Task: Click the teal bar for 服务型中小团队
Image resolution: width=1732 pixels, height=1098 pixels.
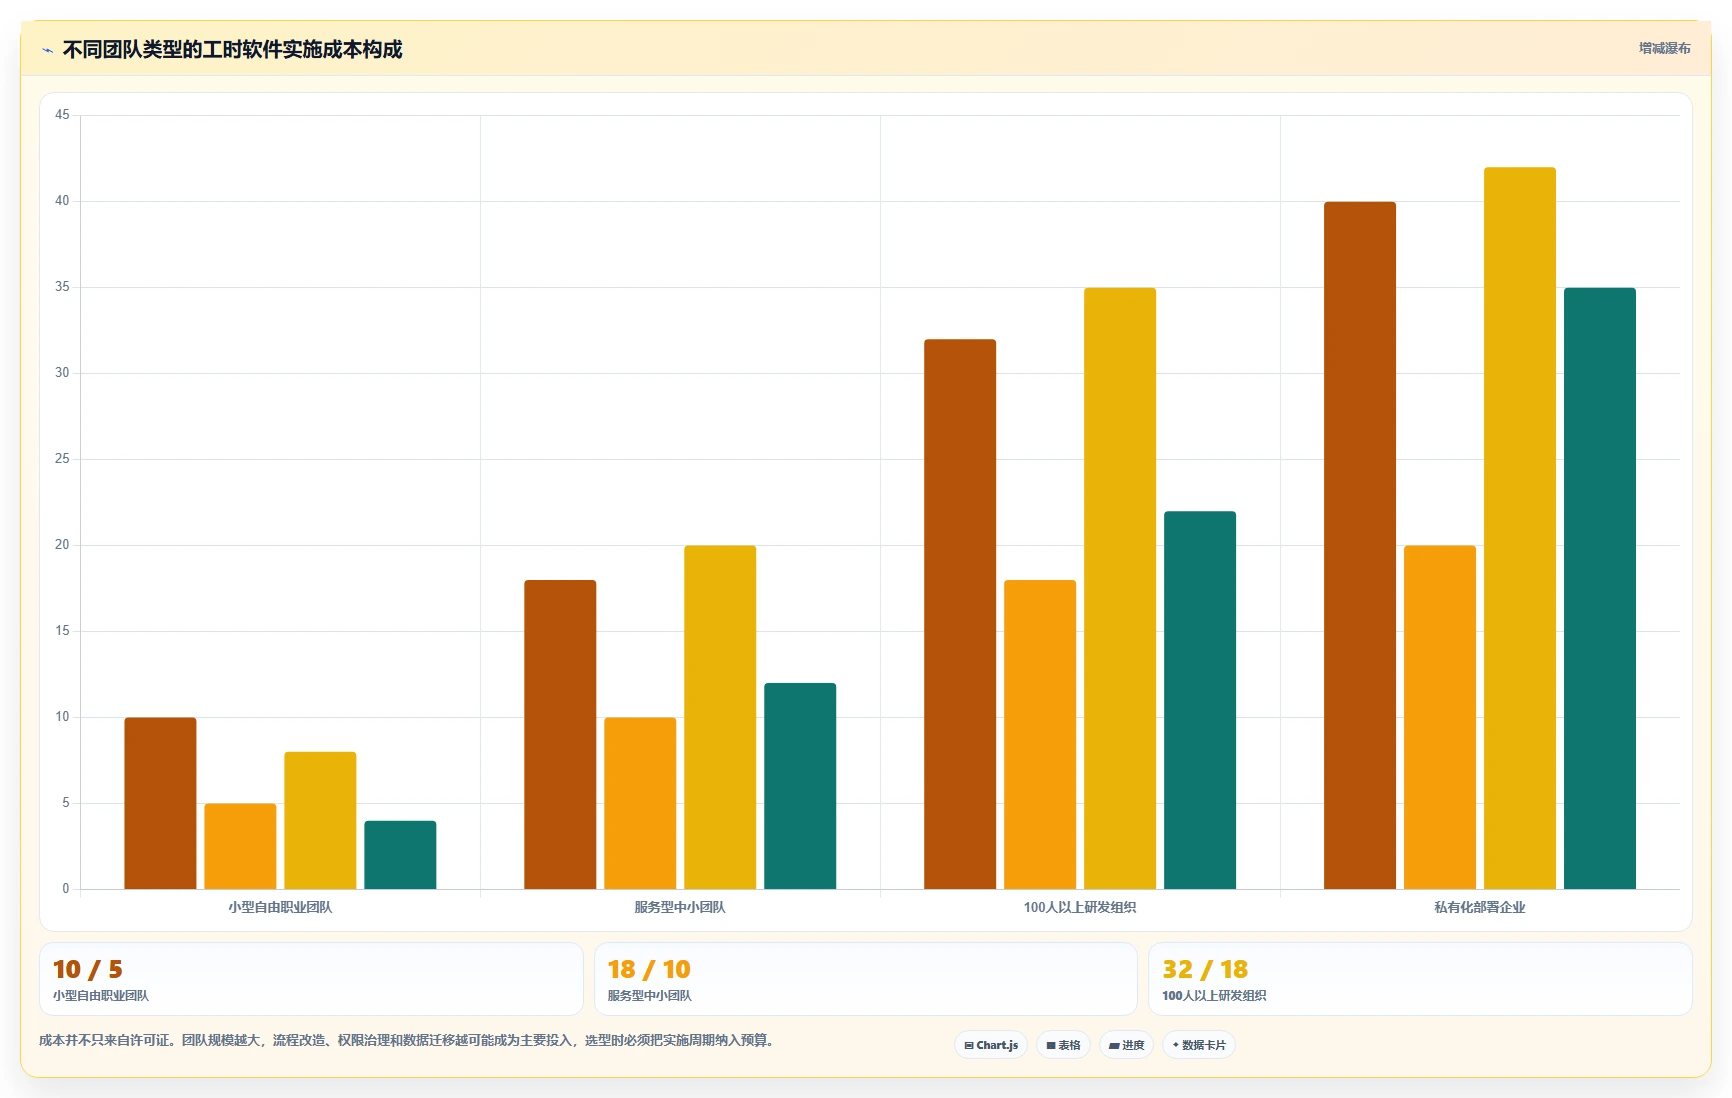Action: [800, 786]
